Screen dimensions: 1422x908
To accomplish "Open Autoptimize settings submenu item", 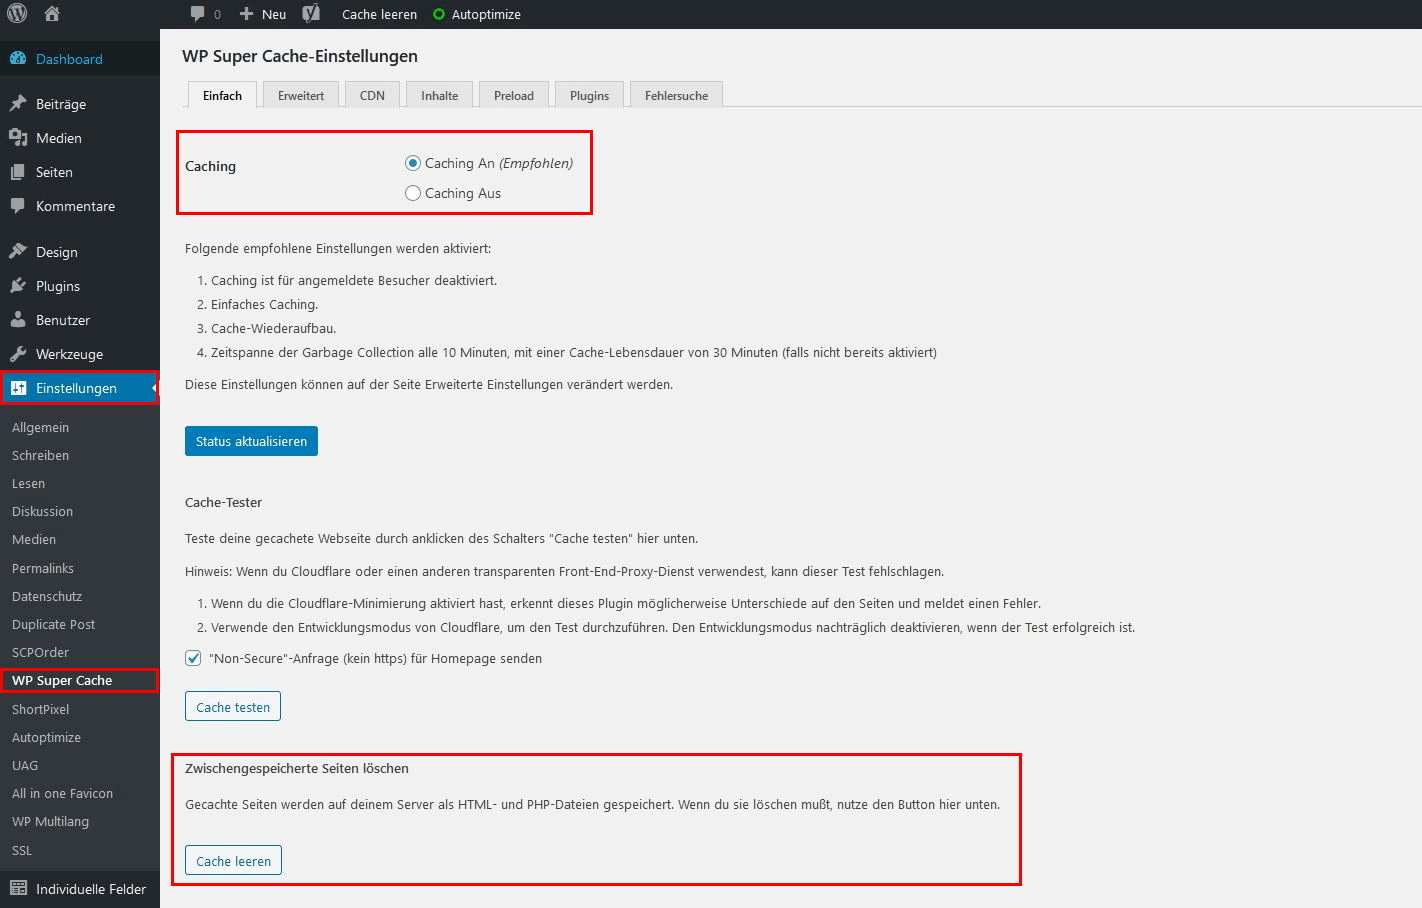I will [x=46, y=737].
